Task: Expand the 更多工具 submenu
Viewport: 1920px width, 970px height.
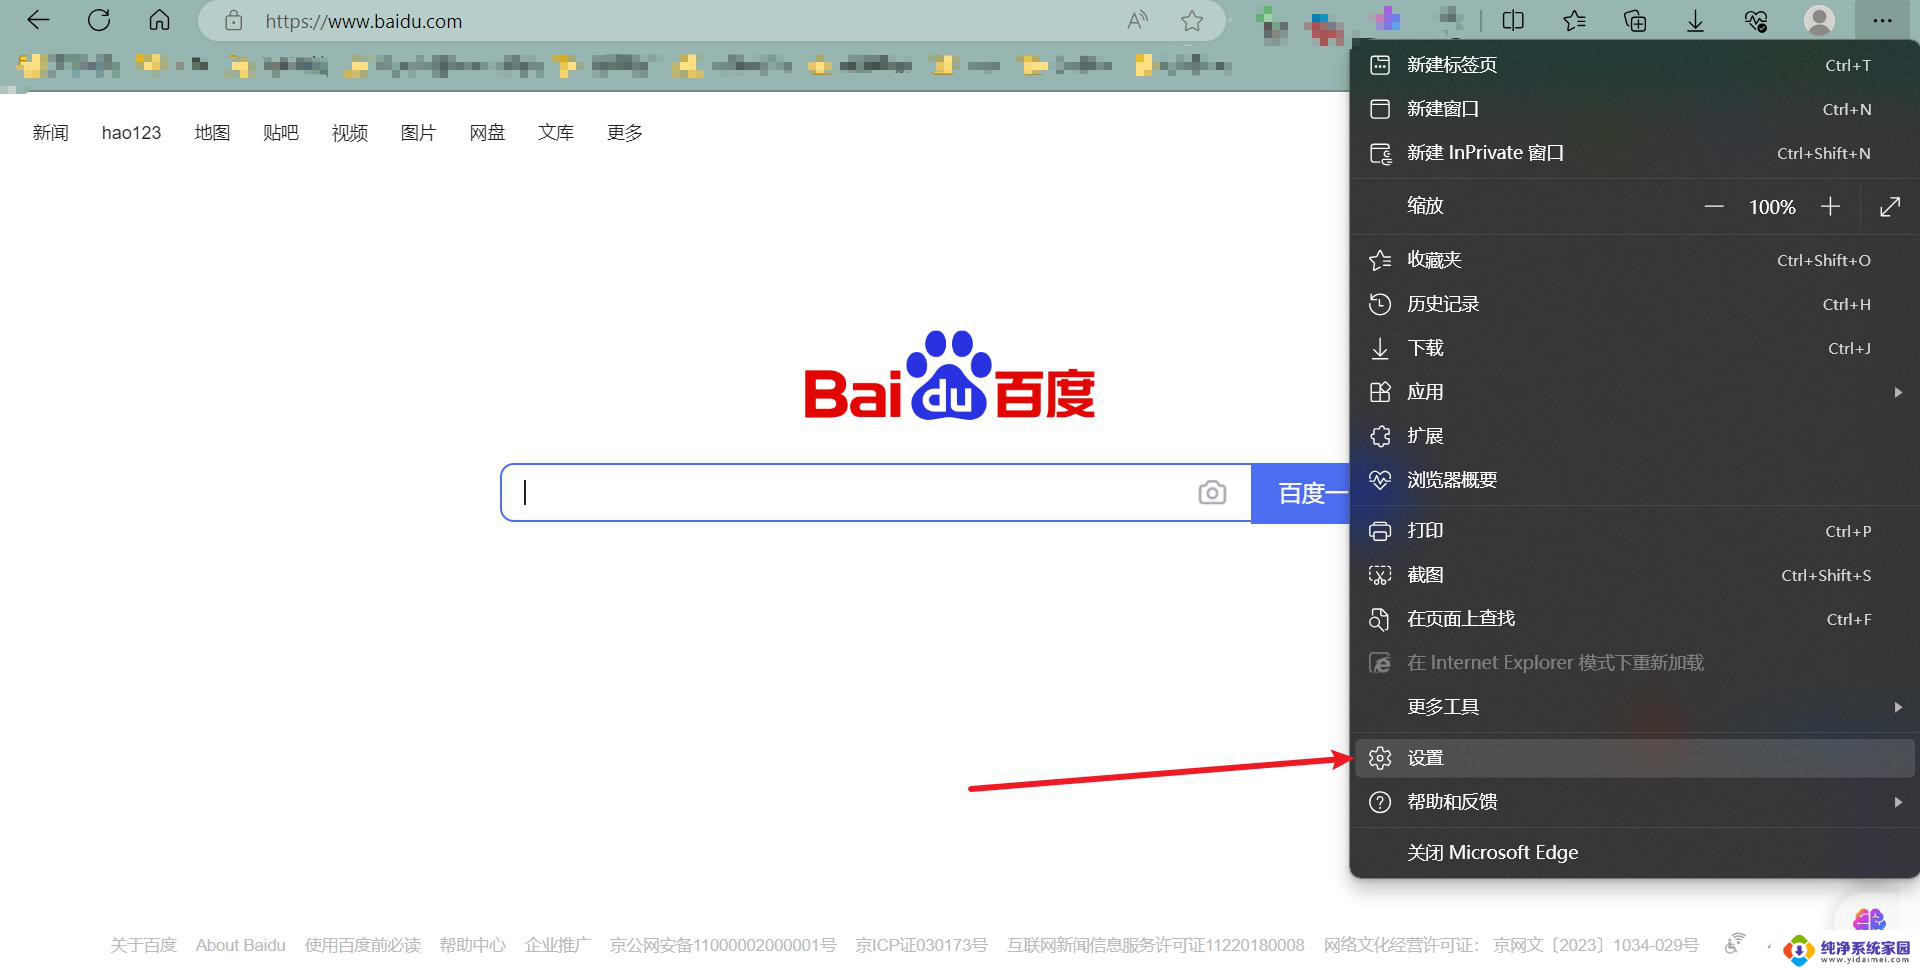Action: click(1634, 707)
